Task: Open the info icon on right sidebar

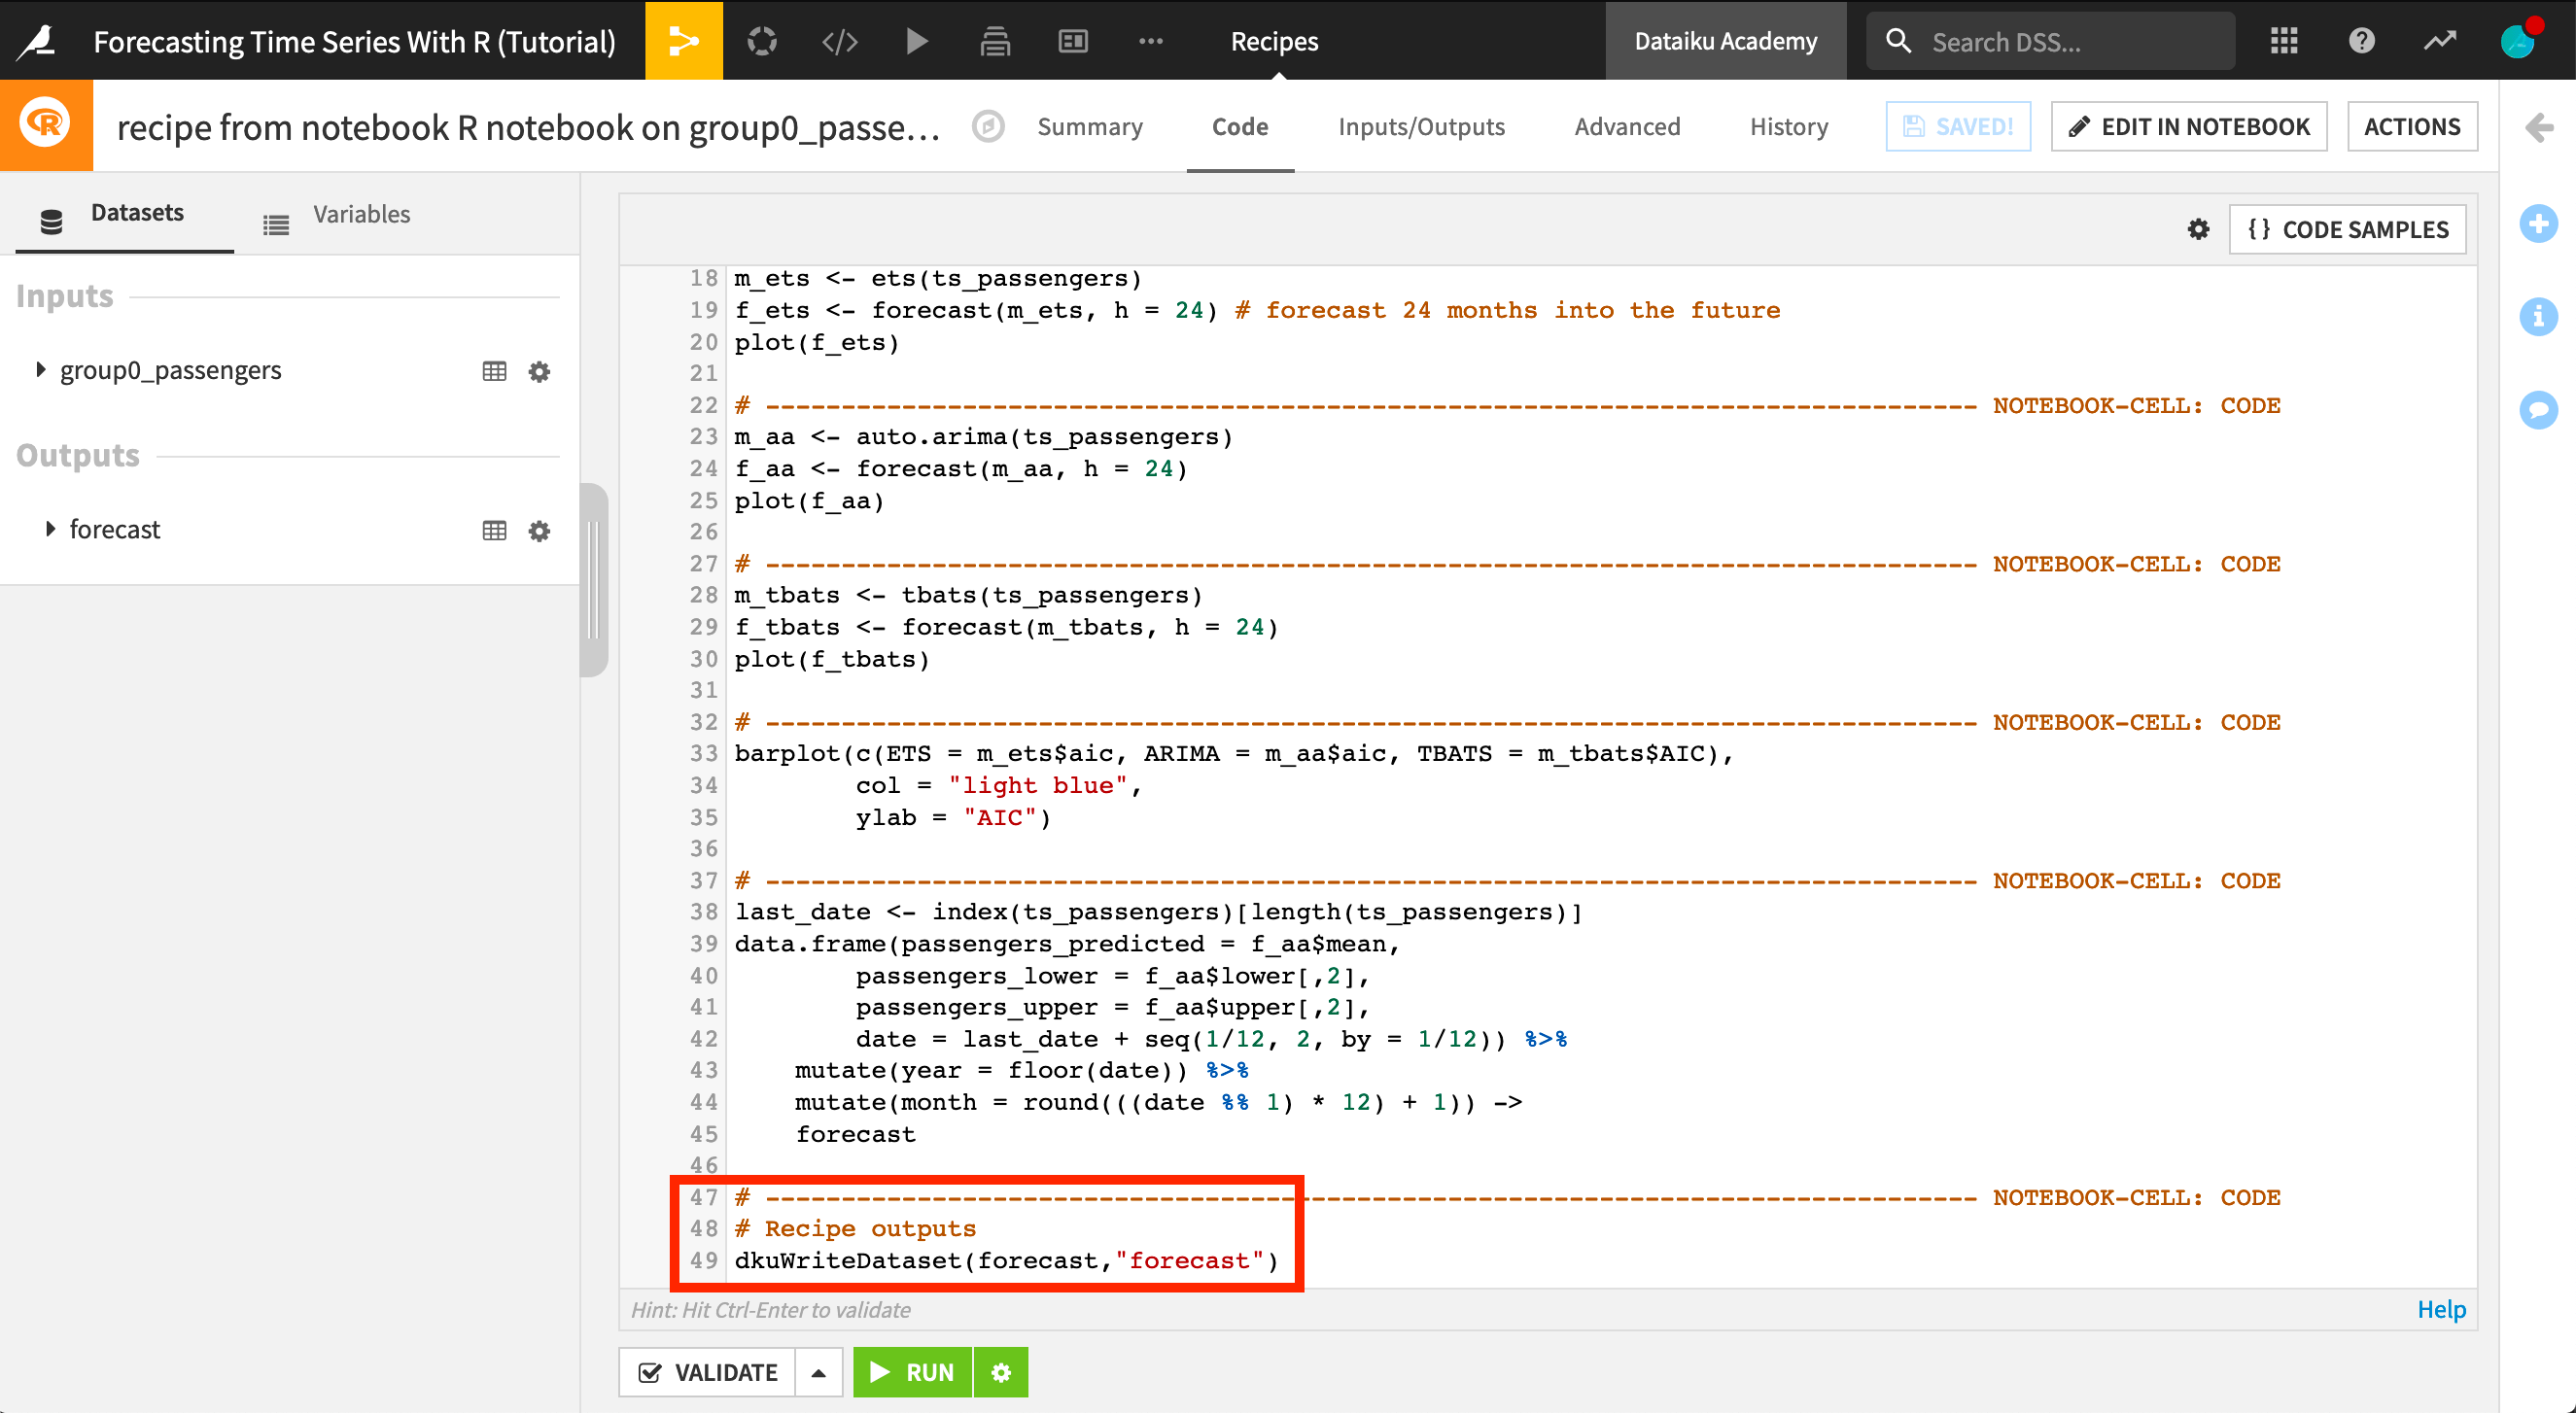Action: (2538, 316)
